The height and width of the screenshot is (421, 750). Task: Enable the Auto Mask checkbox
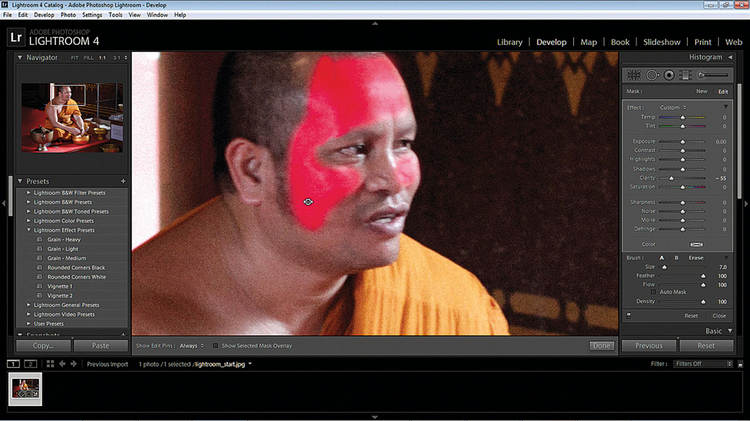tap(653, 292)
